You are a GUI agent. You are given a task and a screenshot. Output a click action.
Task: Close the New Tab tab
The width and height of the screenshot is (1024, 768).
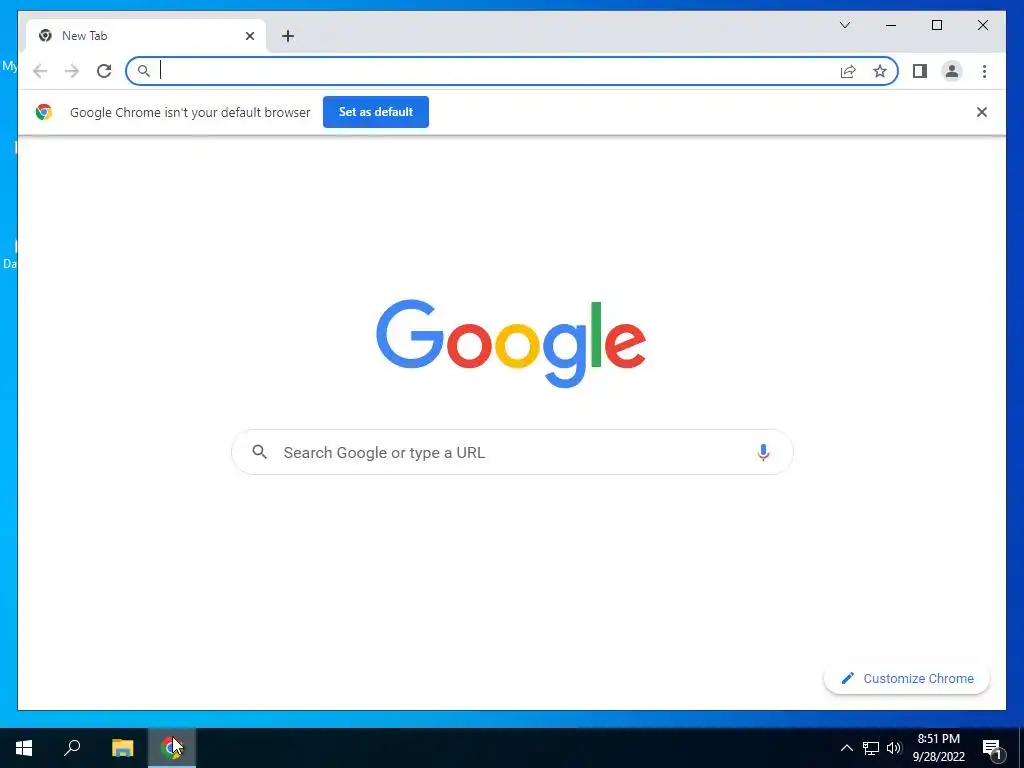249,36
